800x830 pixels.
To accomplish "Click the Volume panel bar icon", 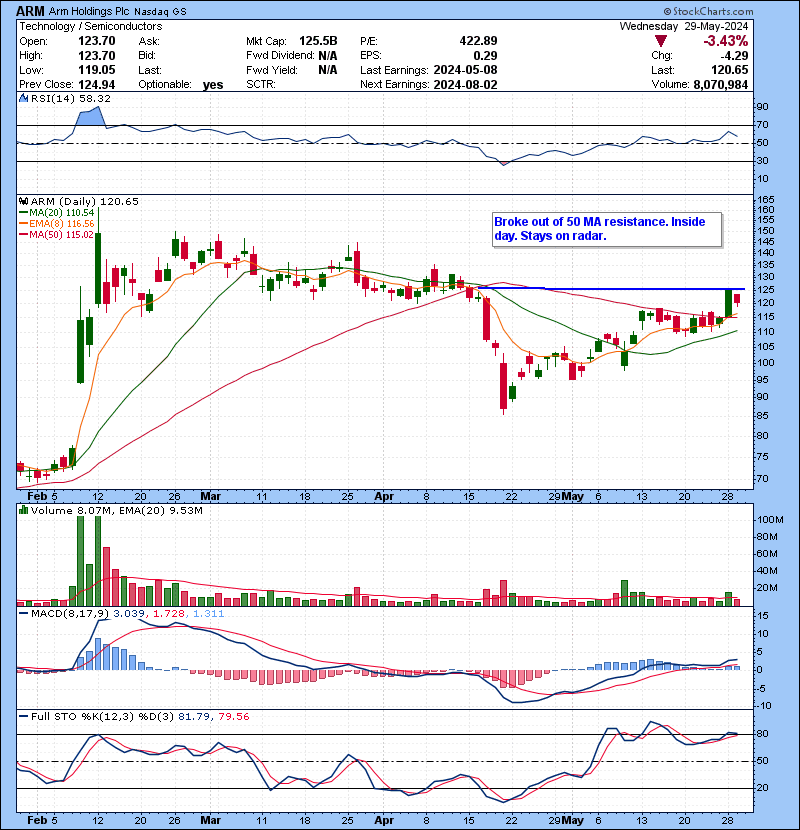I will pos(23,510).
